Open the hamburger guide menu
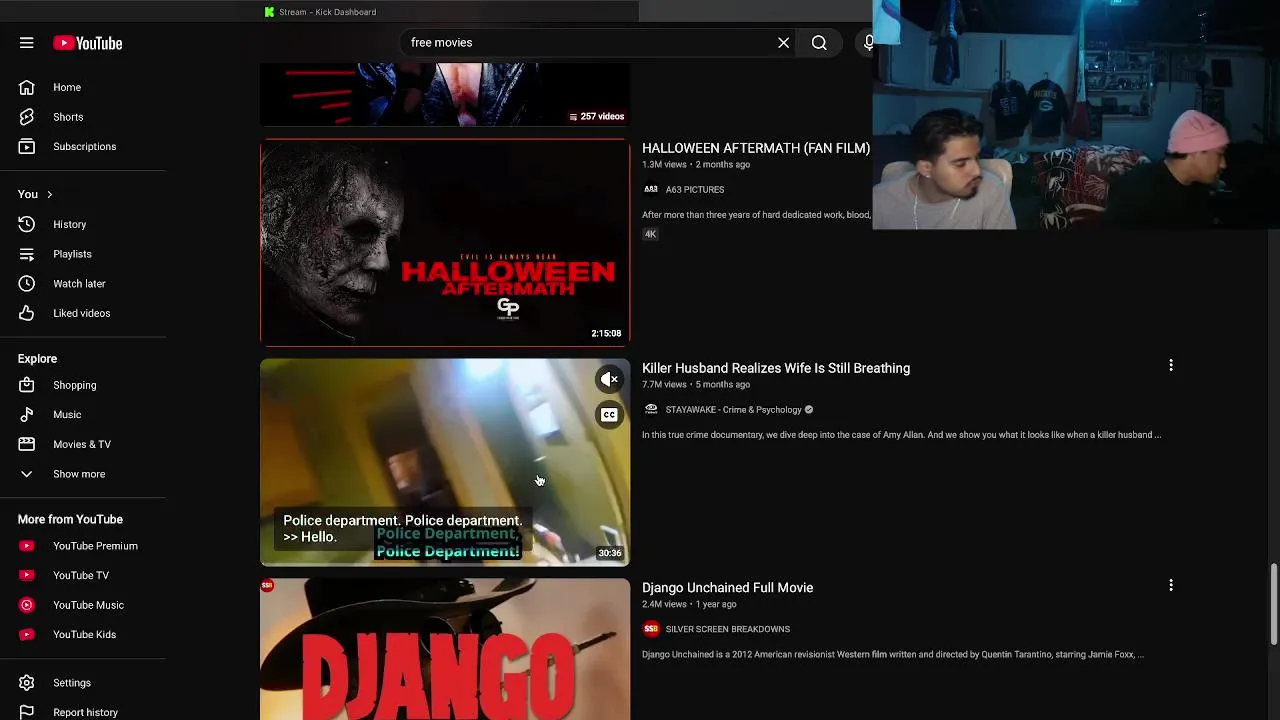This screenshot has width=1280, height=720. [x=27, y=43]
